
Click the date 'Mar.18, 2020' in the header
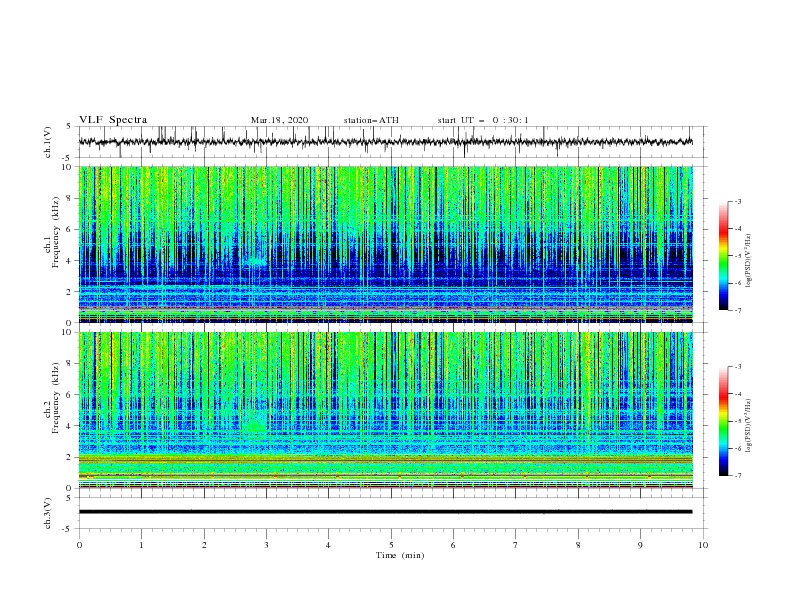[x=279, y=120]
